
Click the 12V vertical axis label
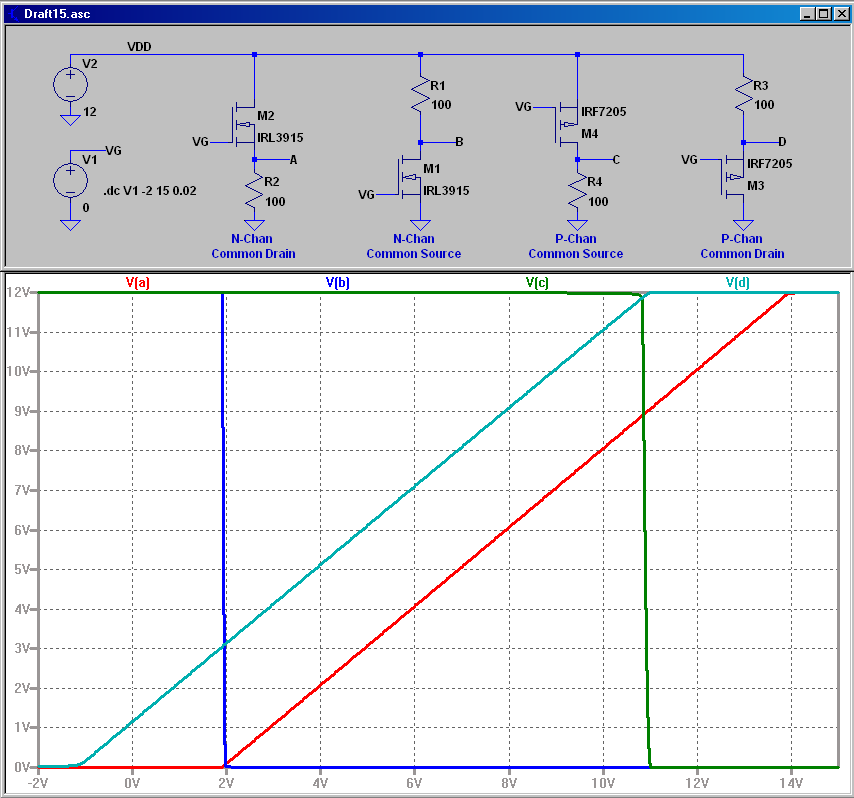pos(18,293)
